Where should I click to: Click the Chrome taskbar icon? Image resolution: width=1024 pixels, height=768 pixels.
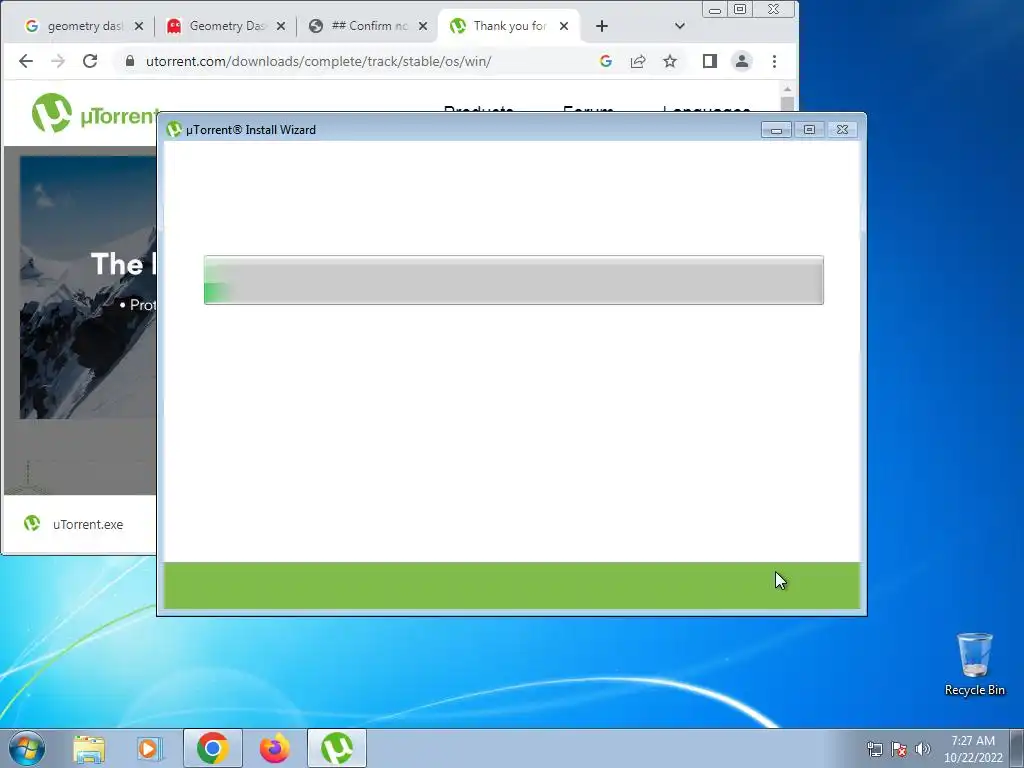click(x=212, y=748)
